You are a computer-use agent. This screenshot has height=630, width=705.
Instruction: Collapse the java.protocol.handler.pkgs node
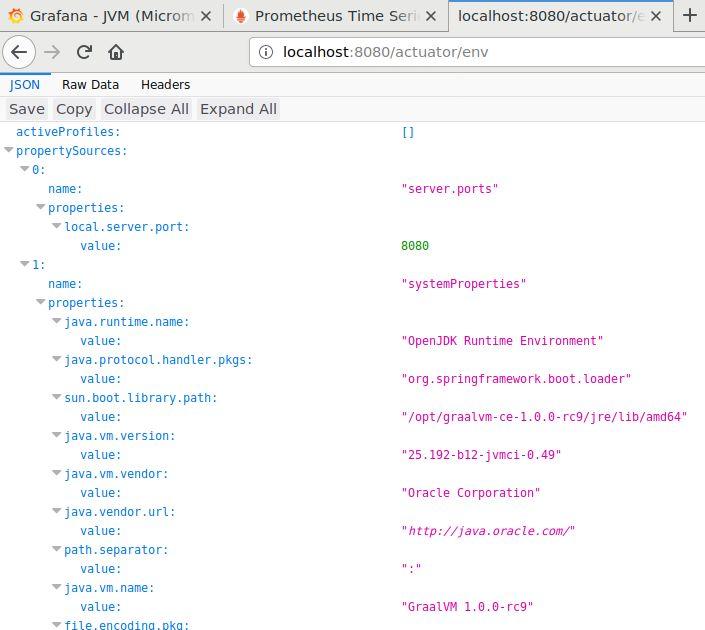point(57,359)
